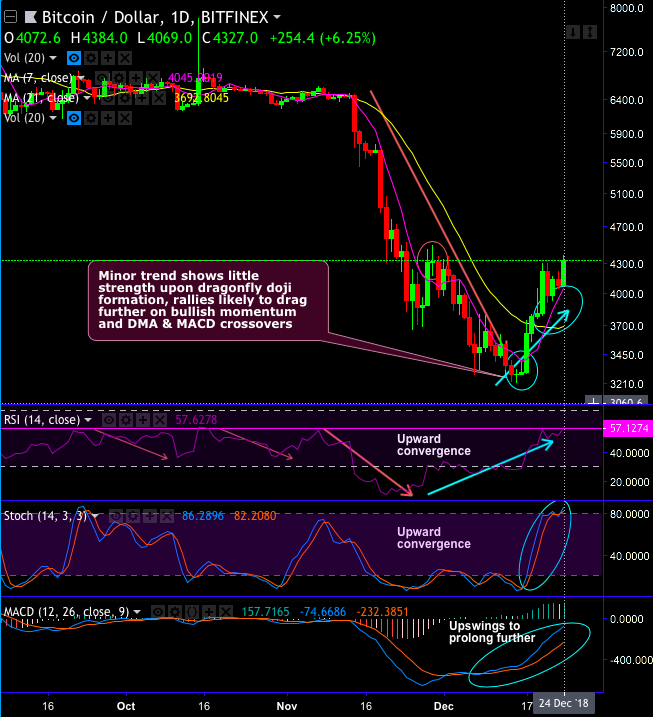Click the magenta 57.1274 price scale label
653x717 pixels.
coord(628,428)
